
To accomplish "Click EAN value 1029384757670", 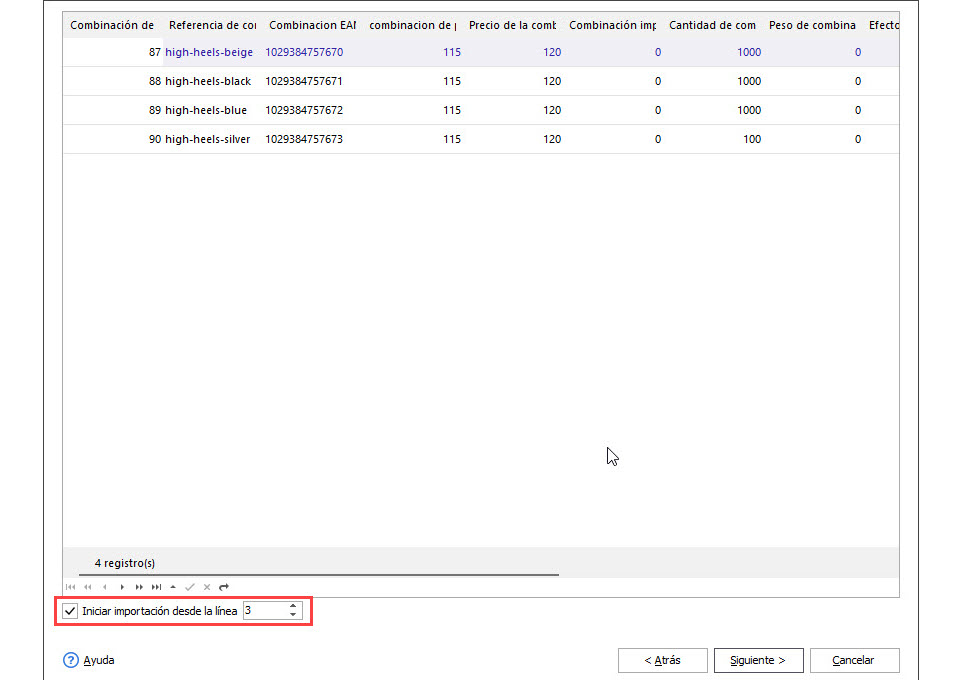I will pyautogui.click(x=304, y=53).
